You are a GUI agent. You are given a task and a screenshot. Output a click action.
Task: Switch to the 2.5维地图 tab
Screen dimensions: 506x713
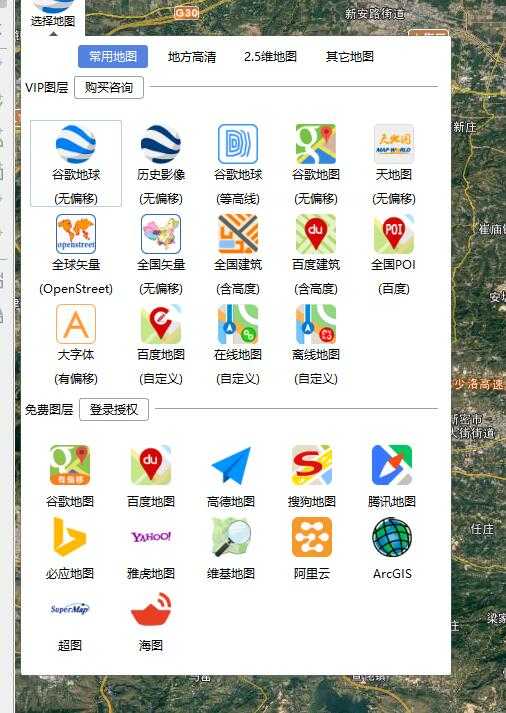pyautogui.click(x=271, y=57)
